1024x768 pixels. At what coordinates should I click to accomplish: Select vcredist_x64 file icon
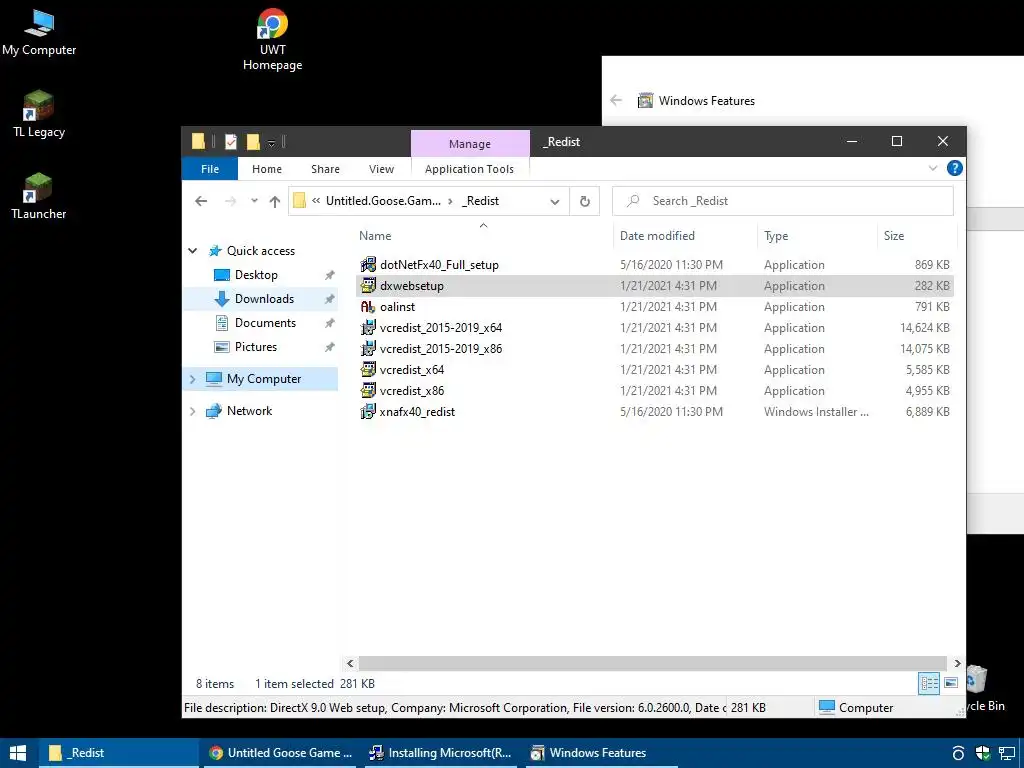pos(368,369)
